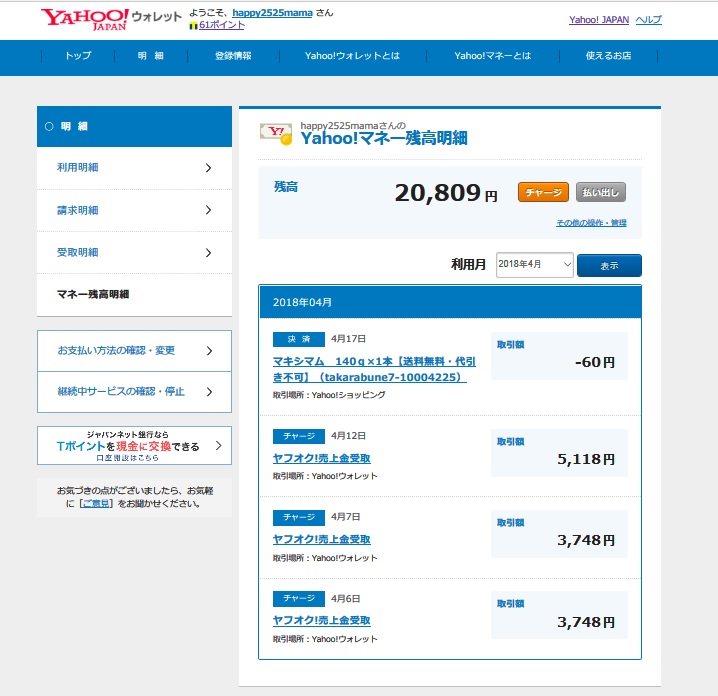
Task: Open the 利用月 2018年4月 dropdown
Action: pos(534,265)
